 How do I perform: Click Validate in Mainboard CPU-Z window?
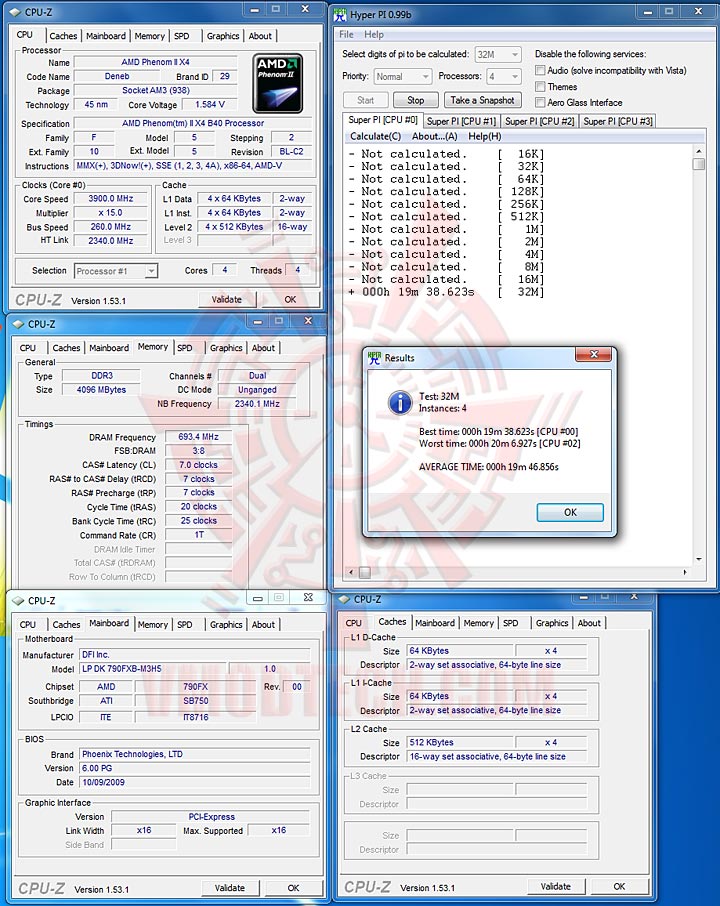pos(229,888)
